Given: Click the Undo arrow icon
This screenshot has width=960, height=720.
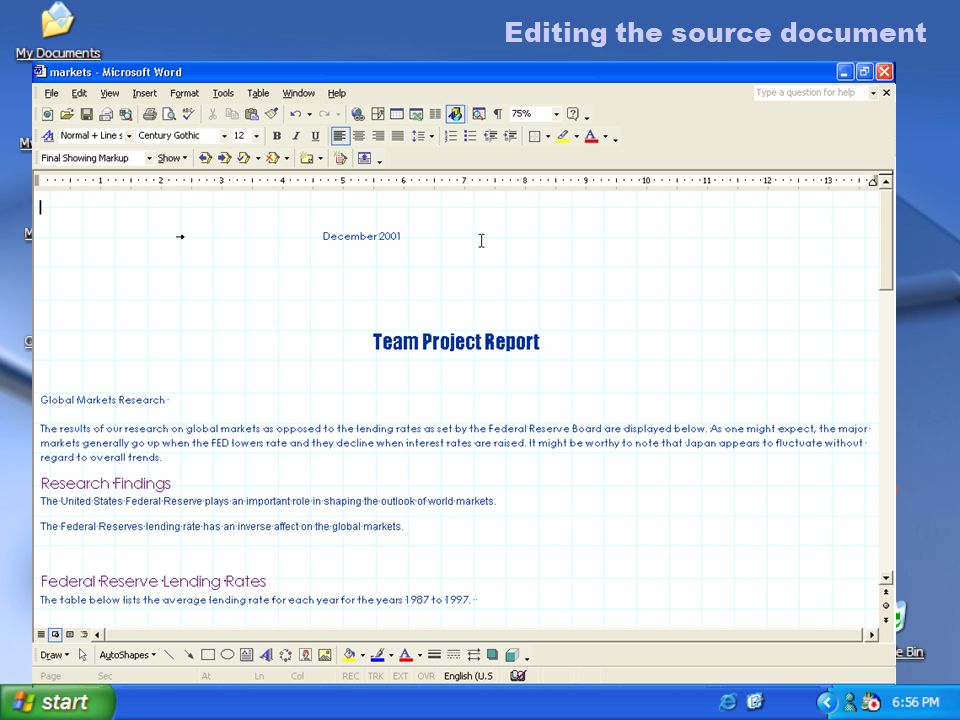Looking at the screenshot, I should pyautogui.click(x=296, y=114).
